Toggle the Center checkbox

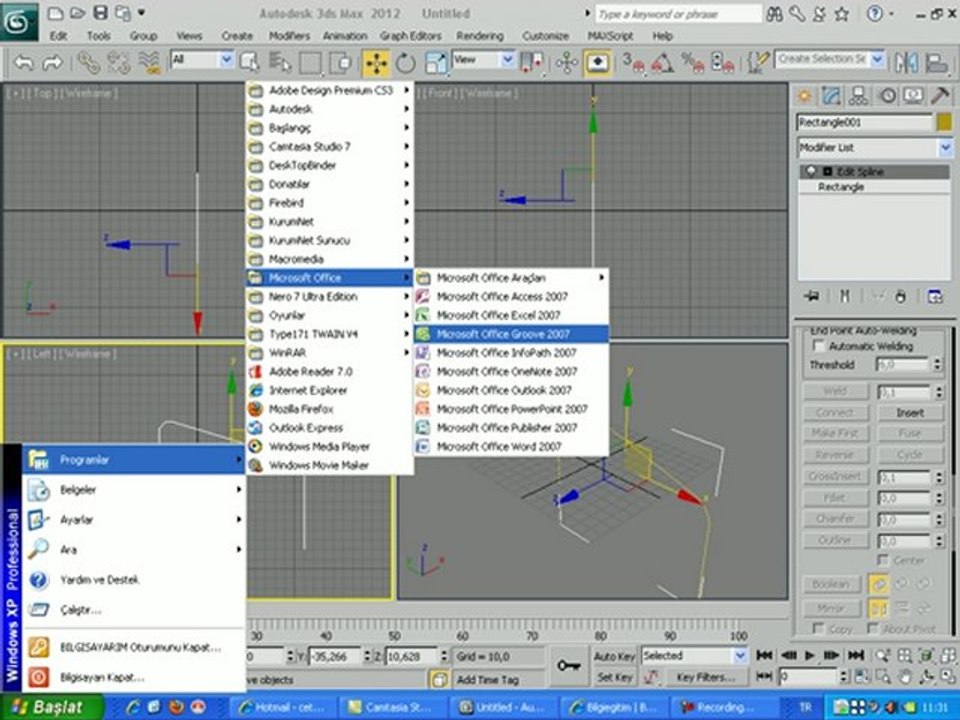coord(882,560)
